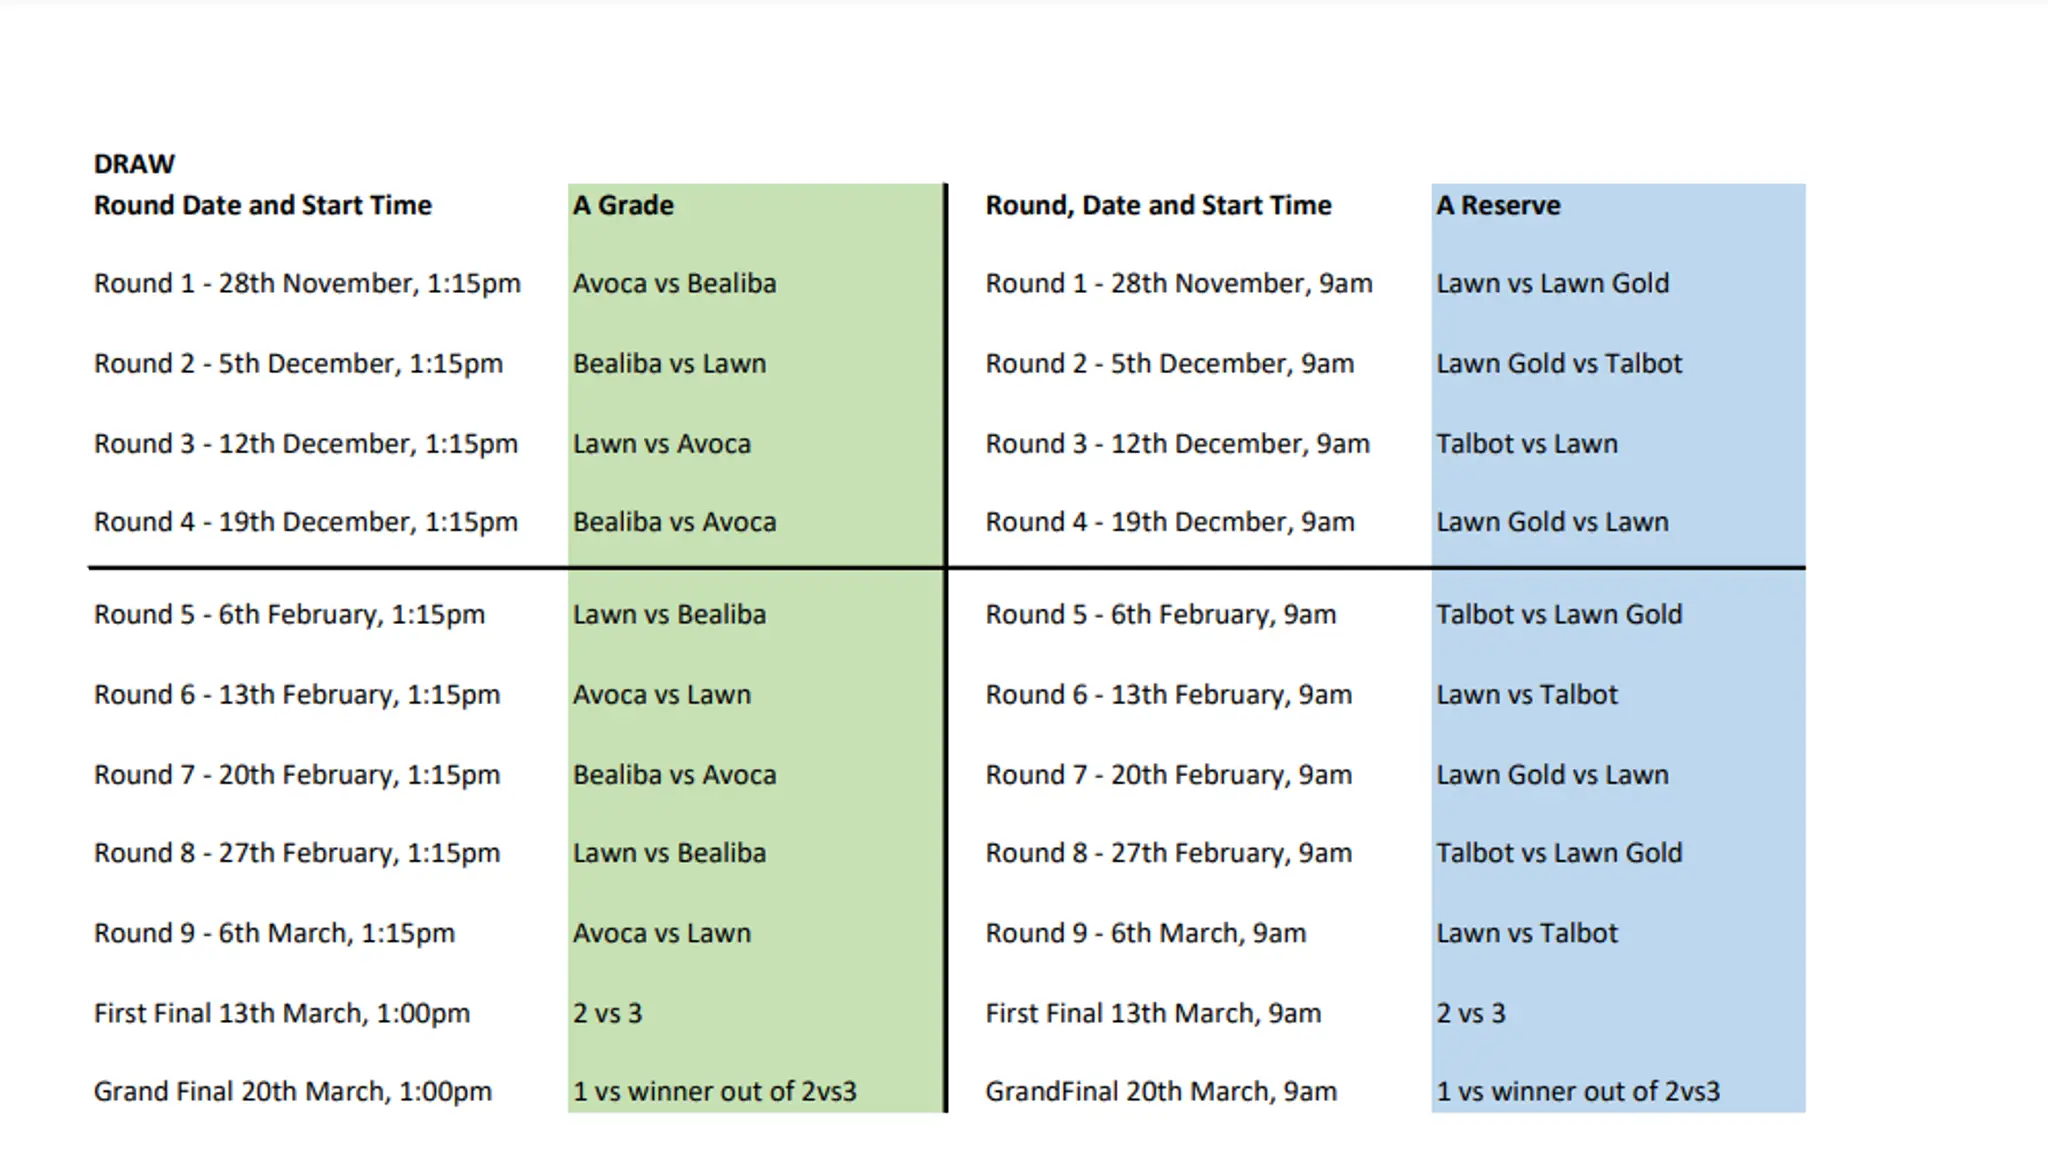Click the DRAW heading
The width and height of the screenshot is (2048, 1154).
point(134,164)
